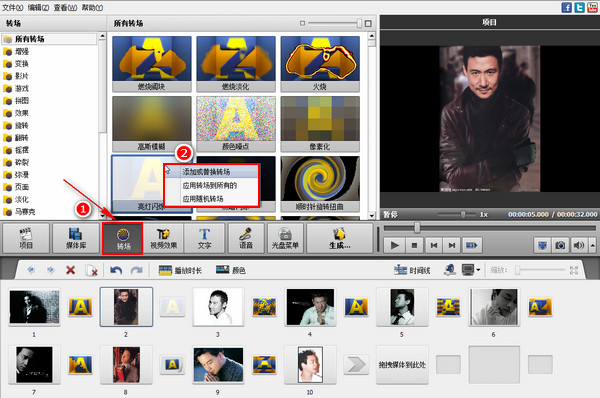Click the large thumbnails icon above gallery
This screenshot has width=600, height=398.
(x=368, y=23)
